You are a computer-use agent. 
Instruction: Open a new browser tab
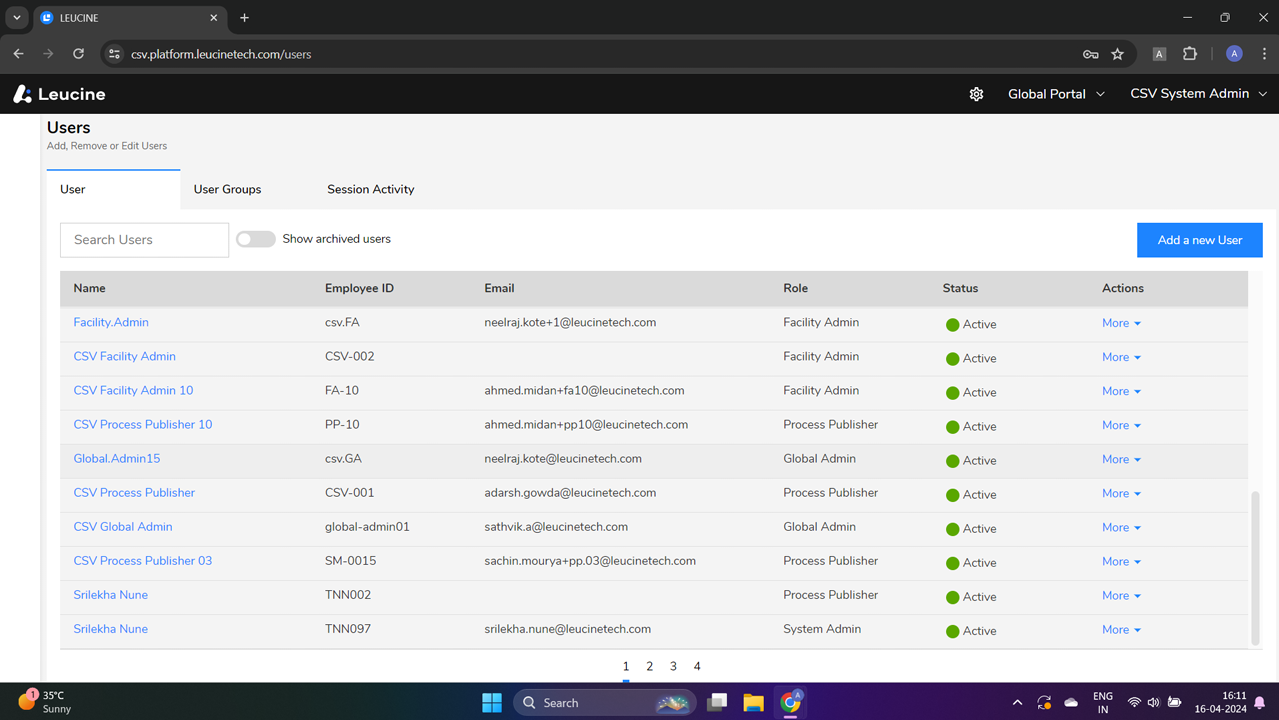tap(244, 18)
